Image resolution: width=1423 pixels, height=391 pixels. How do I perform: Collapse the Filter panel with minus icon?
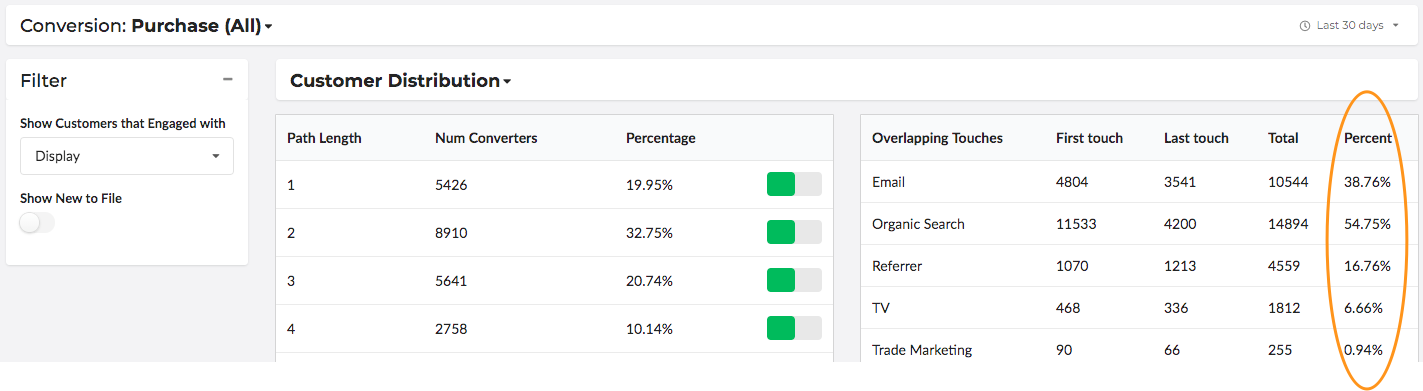click(x=228, y=79)
